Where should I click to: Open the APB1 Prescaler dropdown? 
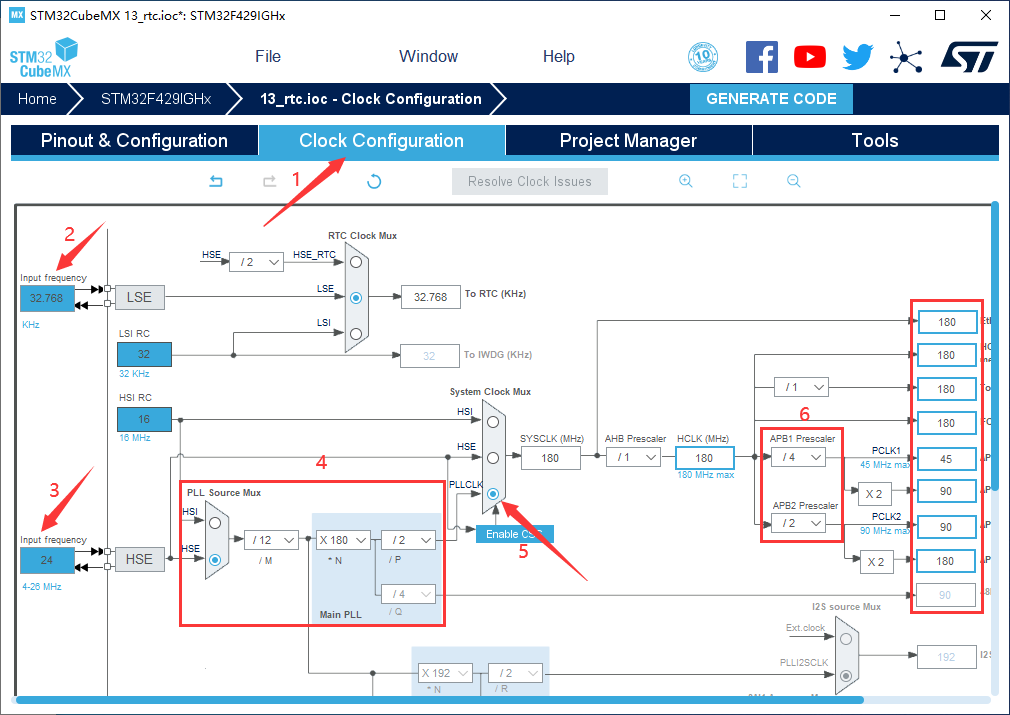point(798,457)
